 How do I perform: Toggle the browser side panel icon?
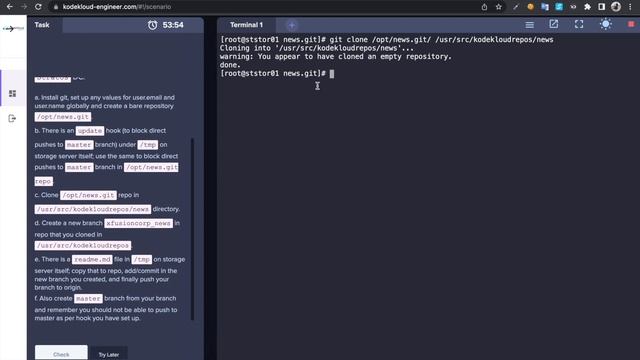click(x=602, y=7)
